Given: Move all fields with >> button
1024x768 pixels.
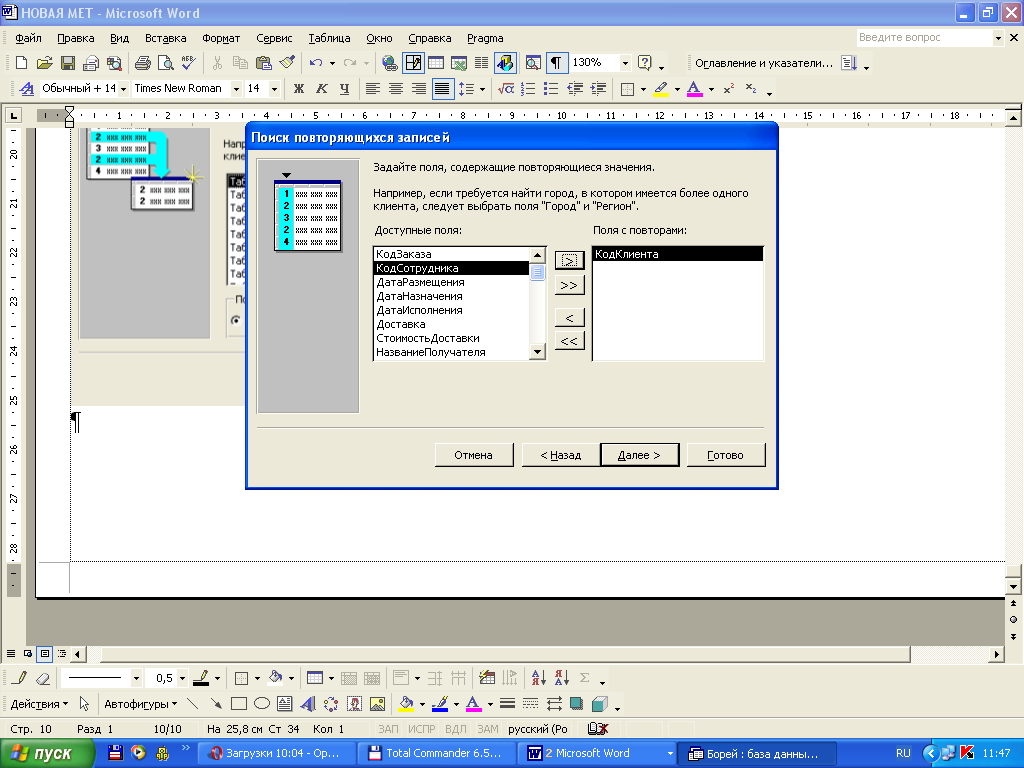Looking at the screenshot, I should click(x=569, y=285).
